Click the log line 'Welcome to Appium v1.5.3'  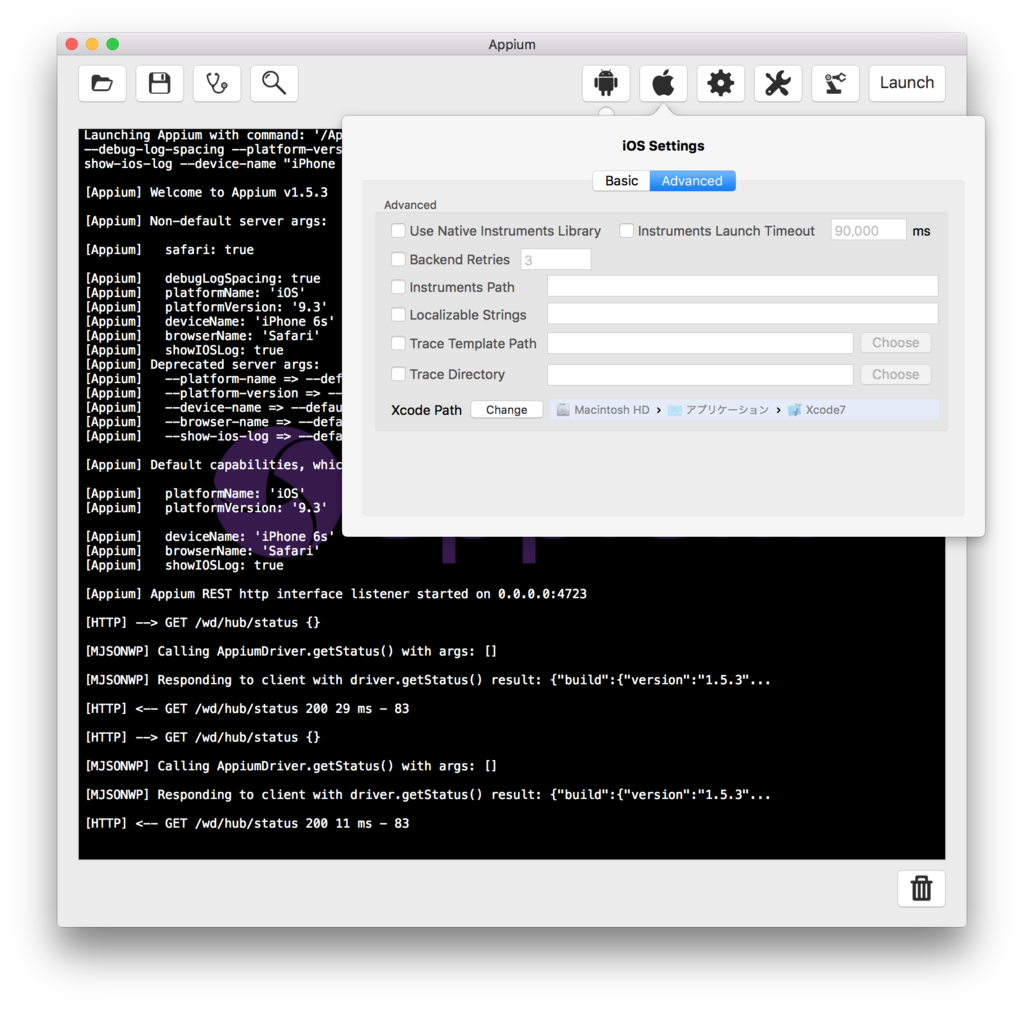(206, 193)
